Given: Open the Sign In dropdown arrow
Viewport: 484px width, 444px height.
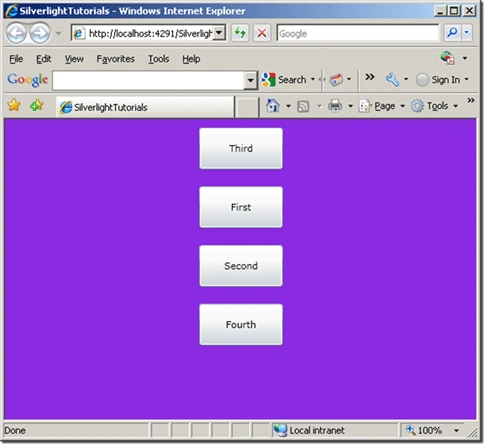Looking at the screenshot, I should pos(467,79).
